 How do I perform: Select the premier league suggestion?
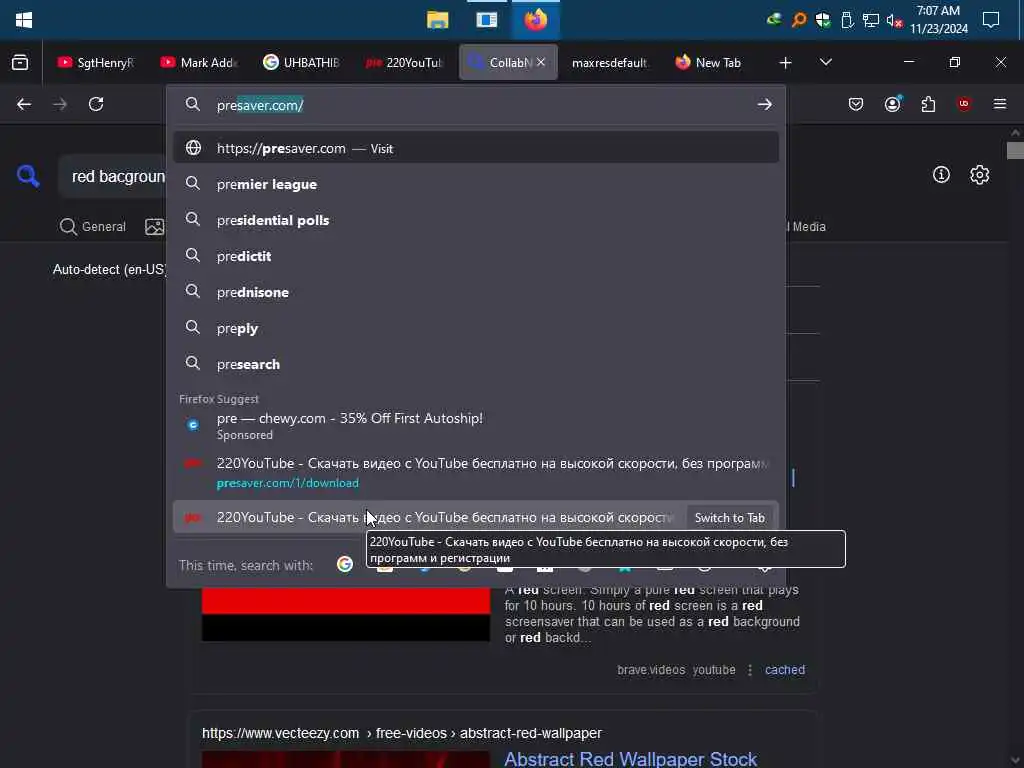pyautogui.click(x=476, y=184)
